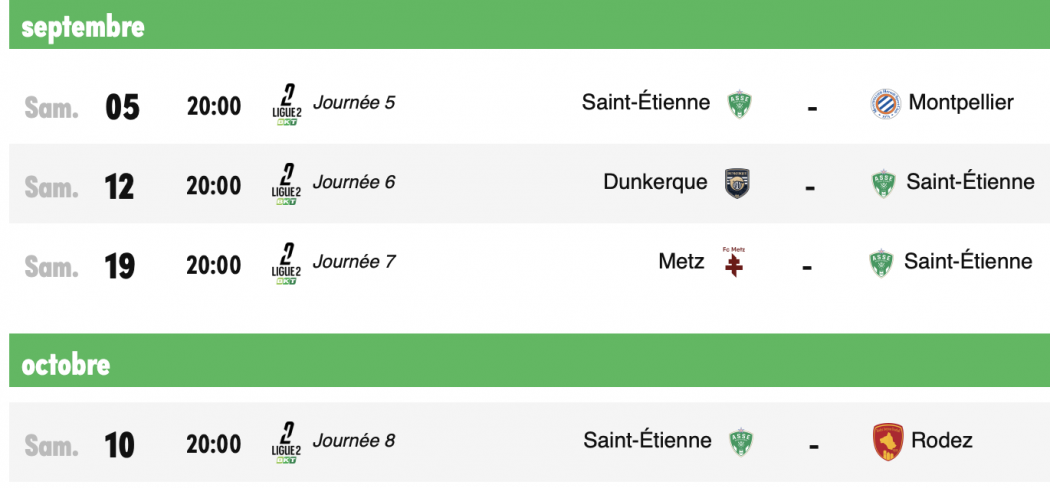The image size is (1050, 488).
Task: Open the Rodez team name link
Action: pos(942,440)
